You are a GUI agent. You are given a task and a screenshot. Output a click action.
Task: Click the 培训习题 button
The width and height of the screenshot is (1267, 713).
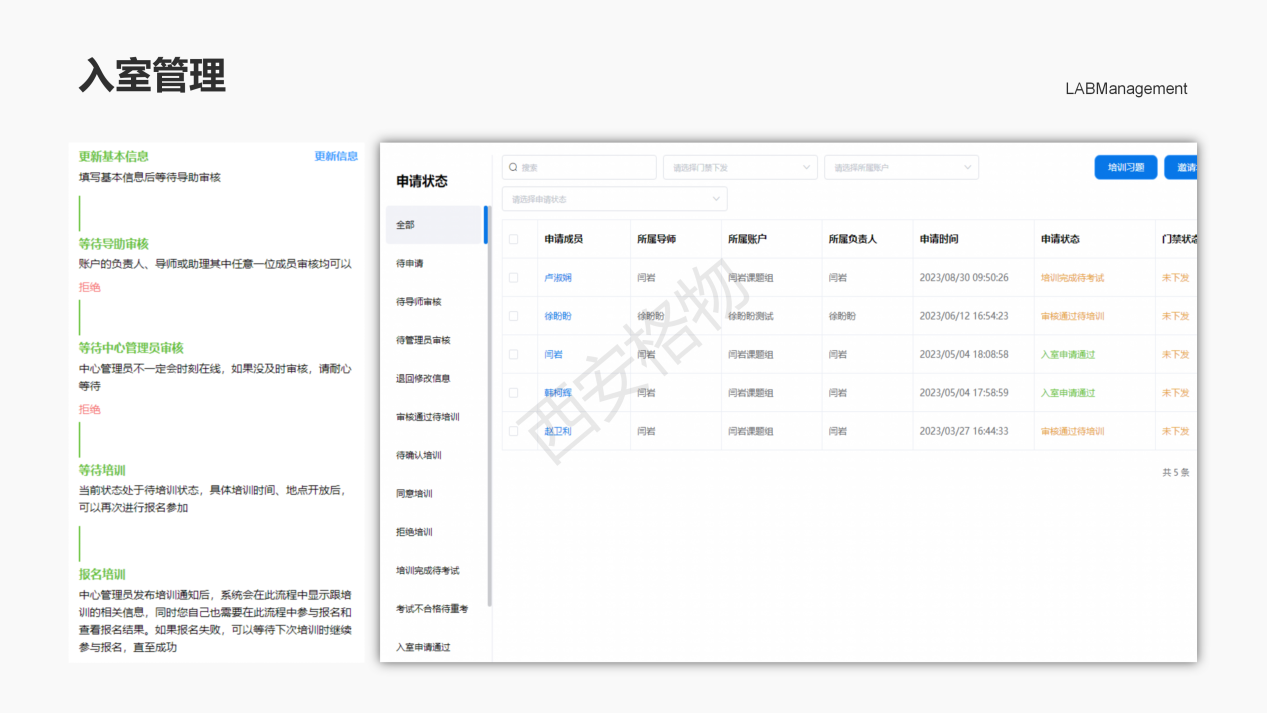click(x=1125, y=167)
